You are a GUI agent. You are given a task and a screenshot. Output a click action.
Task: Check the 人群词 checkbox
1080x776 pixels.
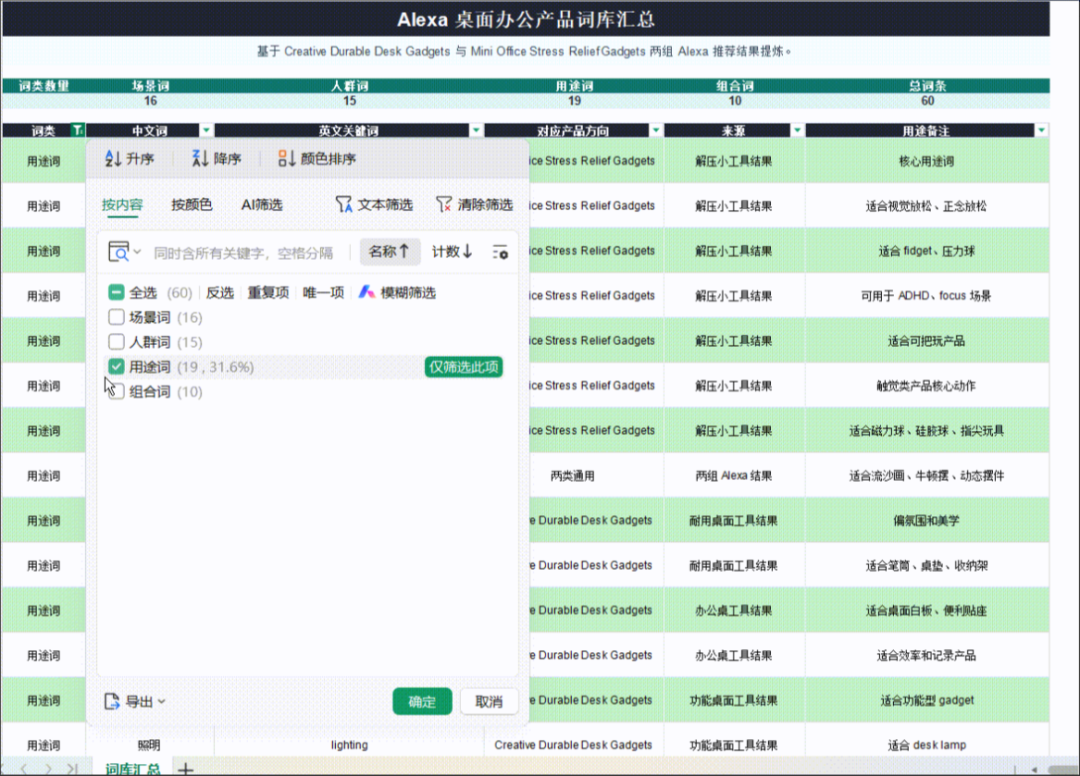116,342
